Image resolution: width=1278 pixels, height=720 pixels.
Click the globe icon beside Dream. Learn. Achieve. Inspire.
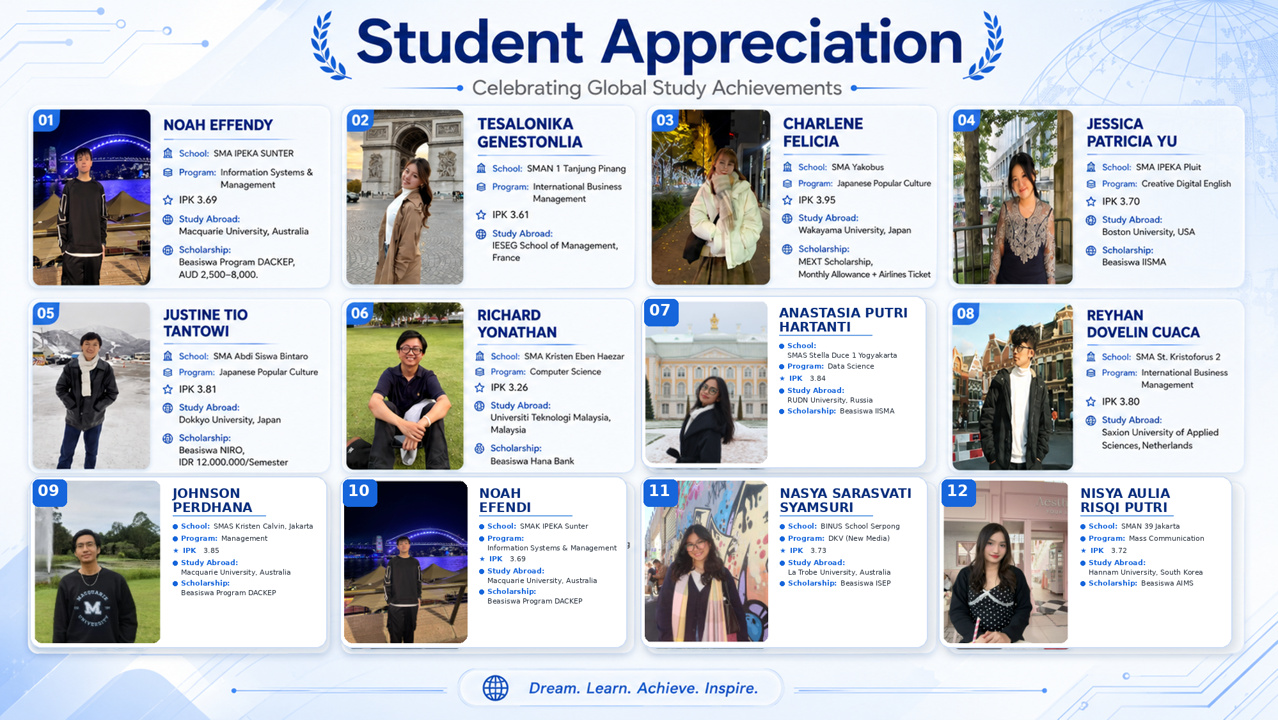[x=495, y=688]
